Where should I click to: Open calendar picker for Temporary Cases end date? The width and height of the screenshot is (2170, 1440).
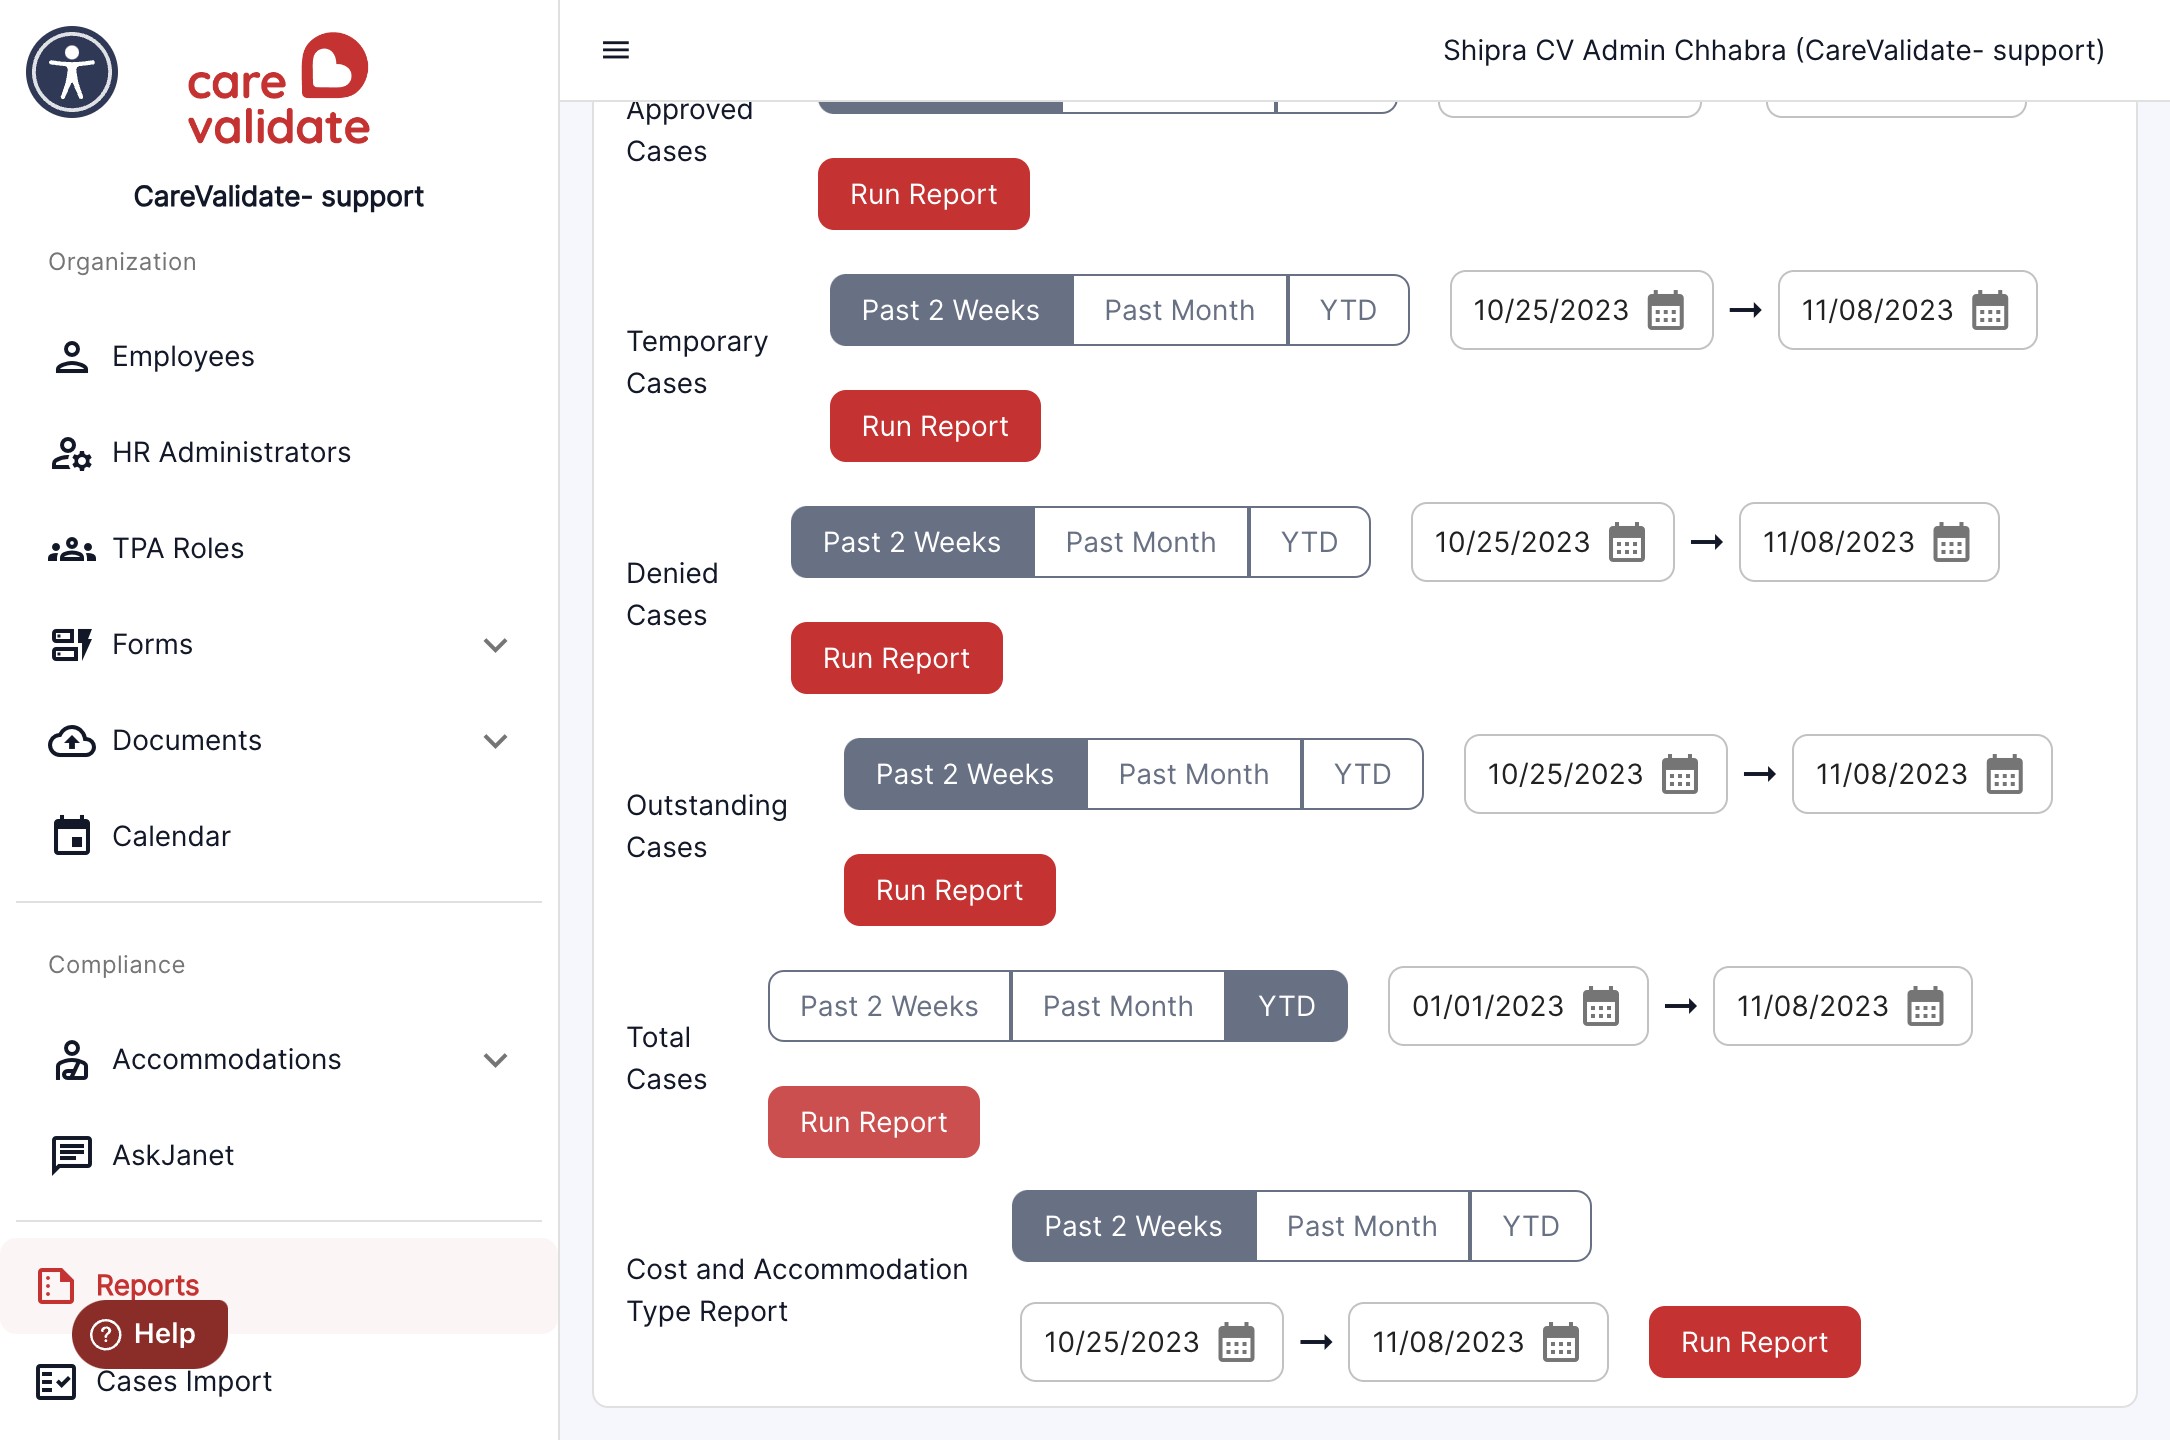[x=1990, y=310]
